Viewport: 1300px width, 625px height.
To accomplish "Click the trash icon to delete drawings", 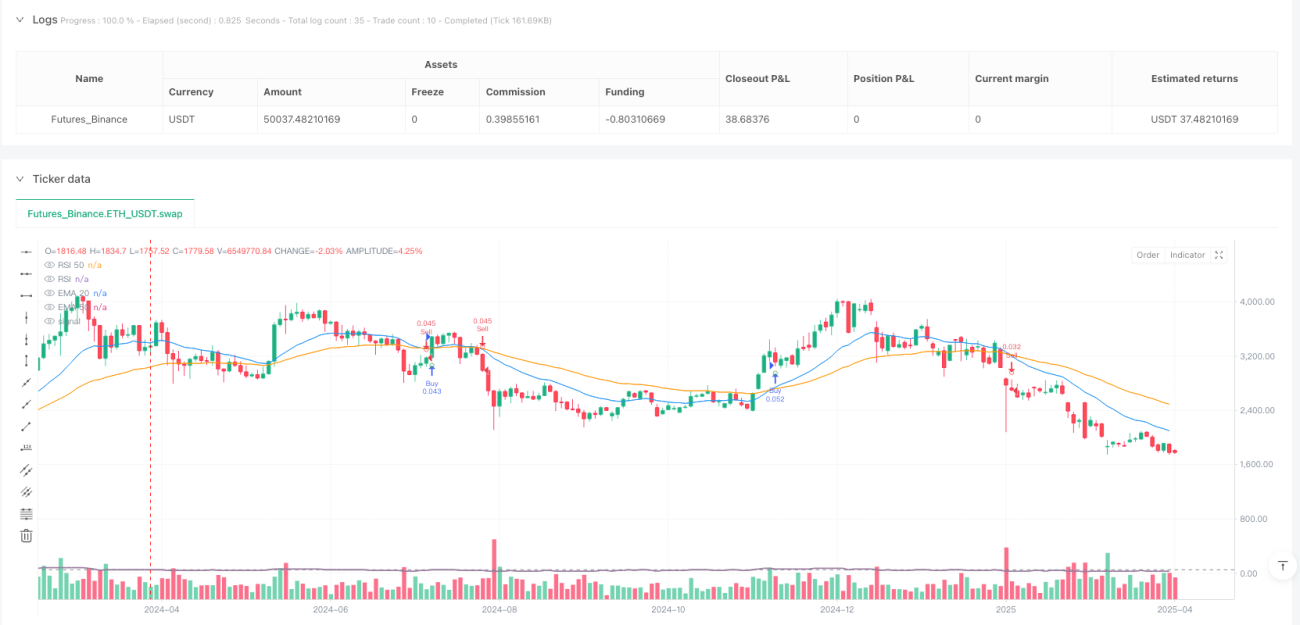I will click(27, 536).
